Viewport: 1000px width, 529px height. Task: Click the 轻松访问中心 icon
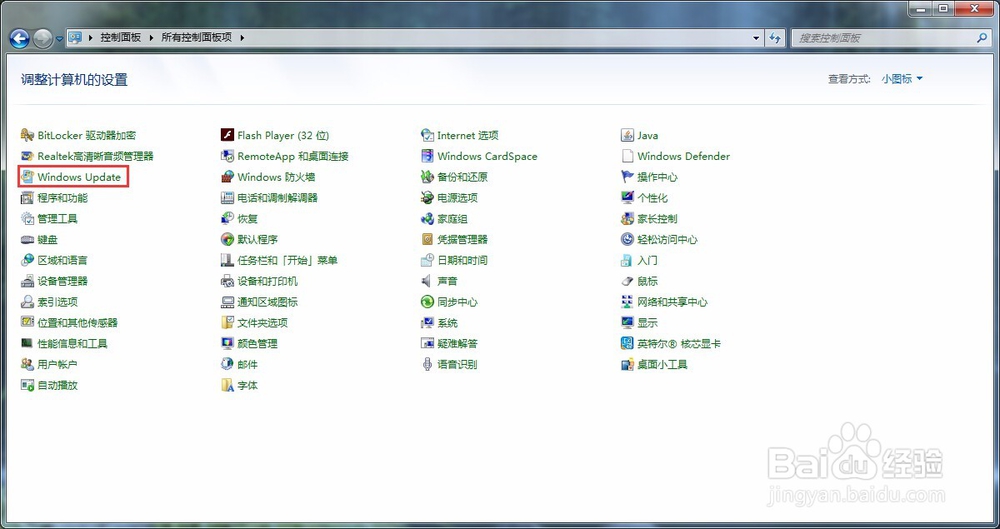pos(627,239)
